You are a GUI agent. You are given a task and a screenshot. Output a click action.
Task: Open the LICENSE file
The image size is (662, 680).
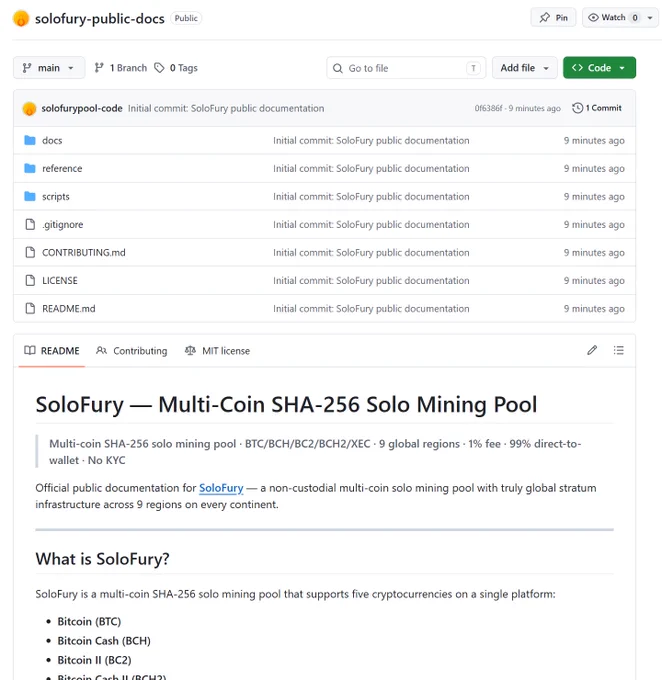(x=60, y=281)
